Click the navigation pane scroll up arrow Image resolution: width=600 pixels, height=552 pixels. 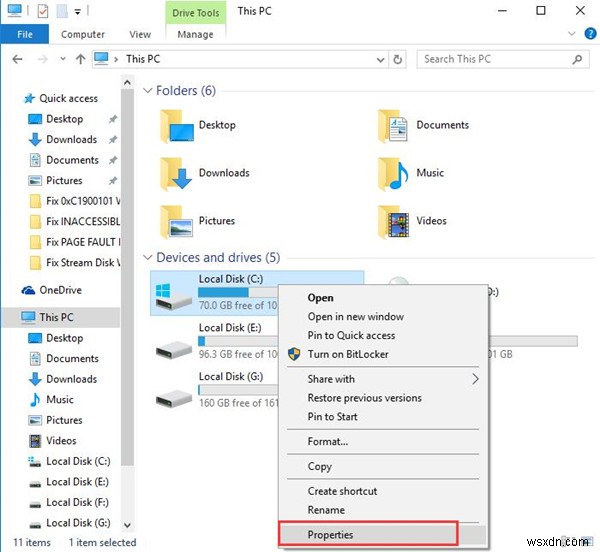[x=127, y=82]
